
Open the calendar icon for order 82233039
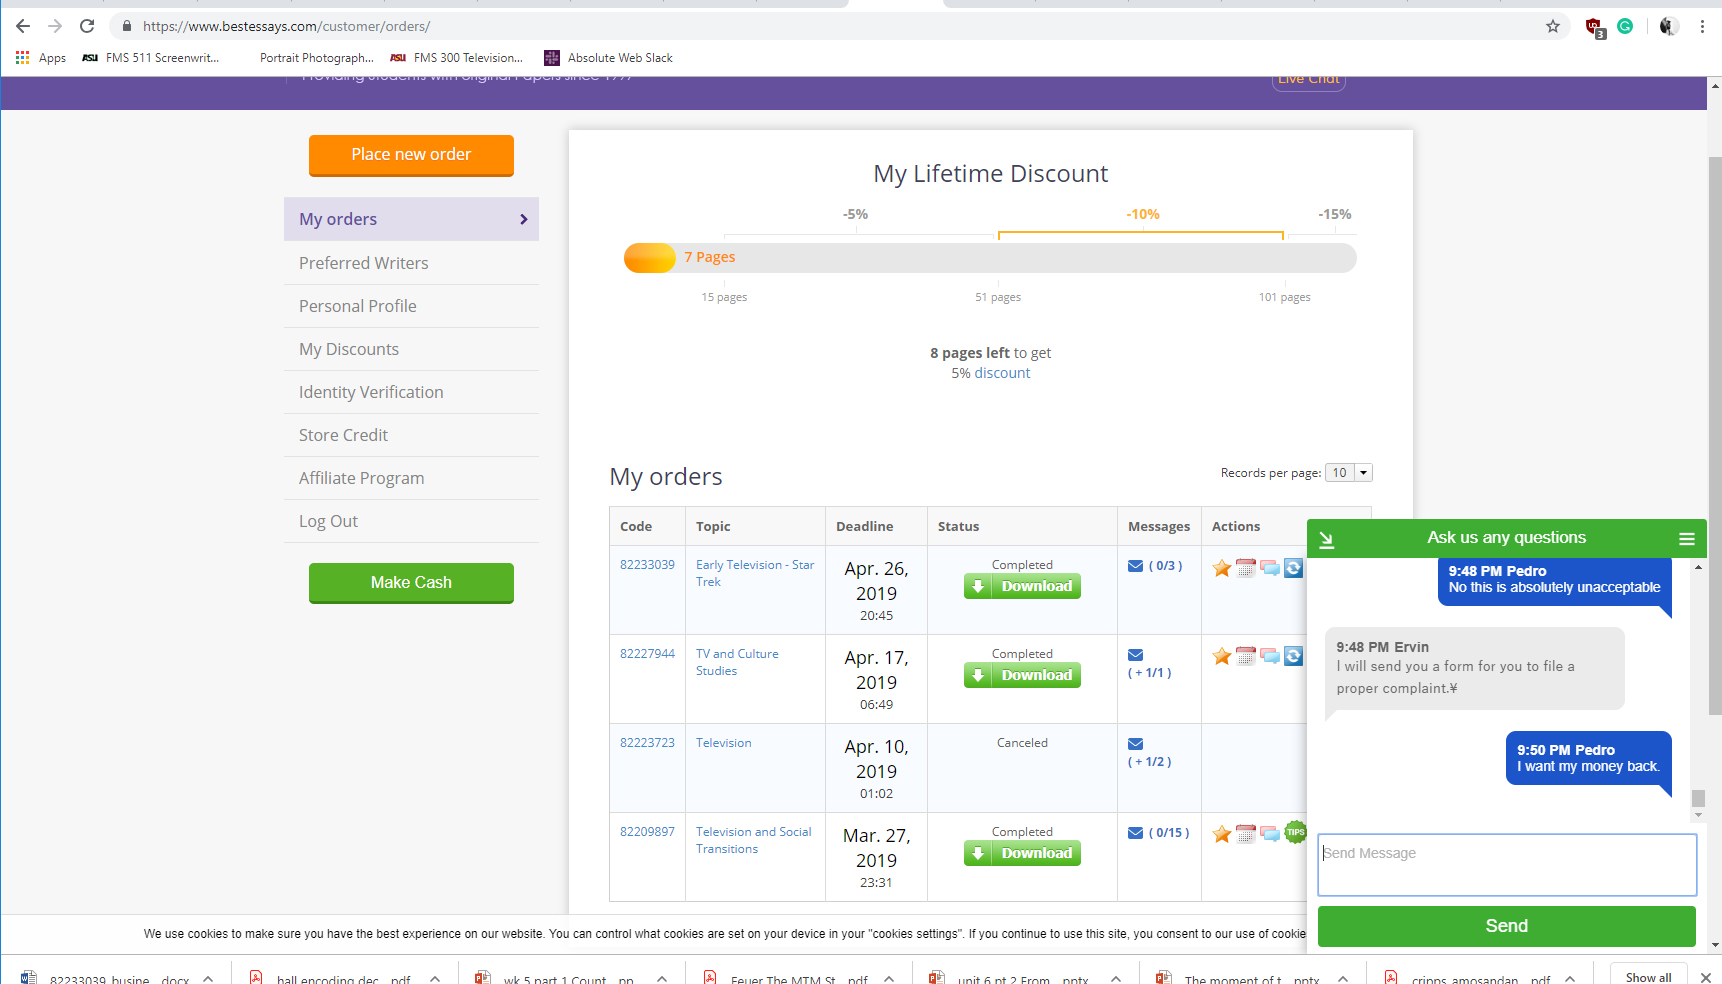coord(1245,568)
